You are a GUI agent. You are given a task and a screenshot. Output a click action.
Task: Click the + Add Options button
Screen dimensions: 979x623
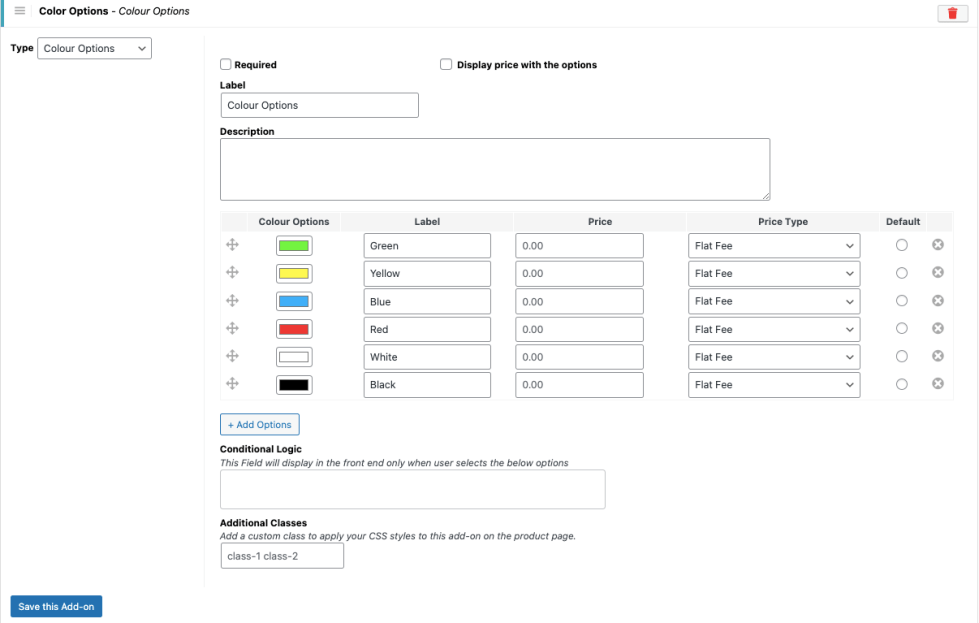260,424
